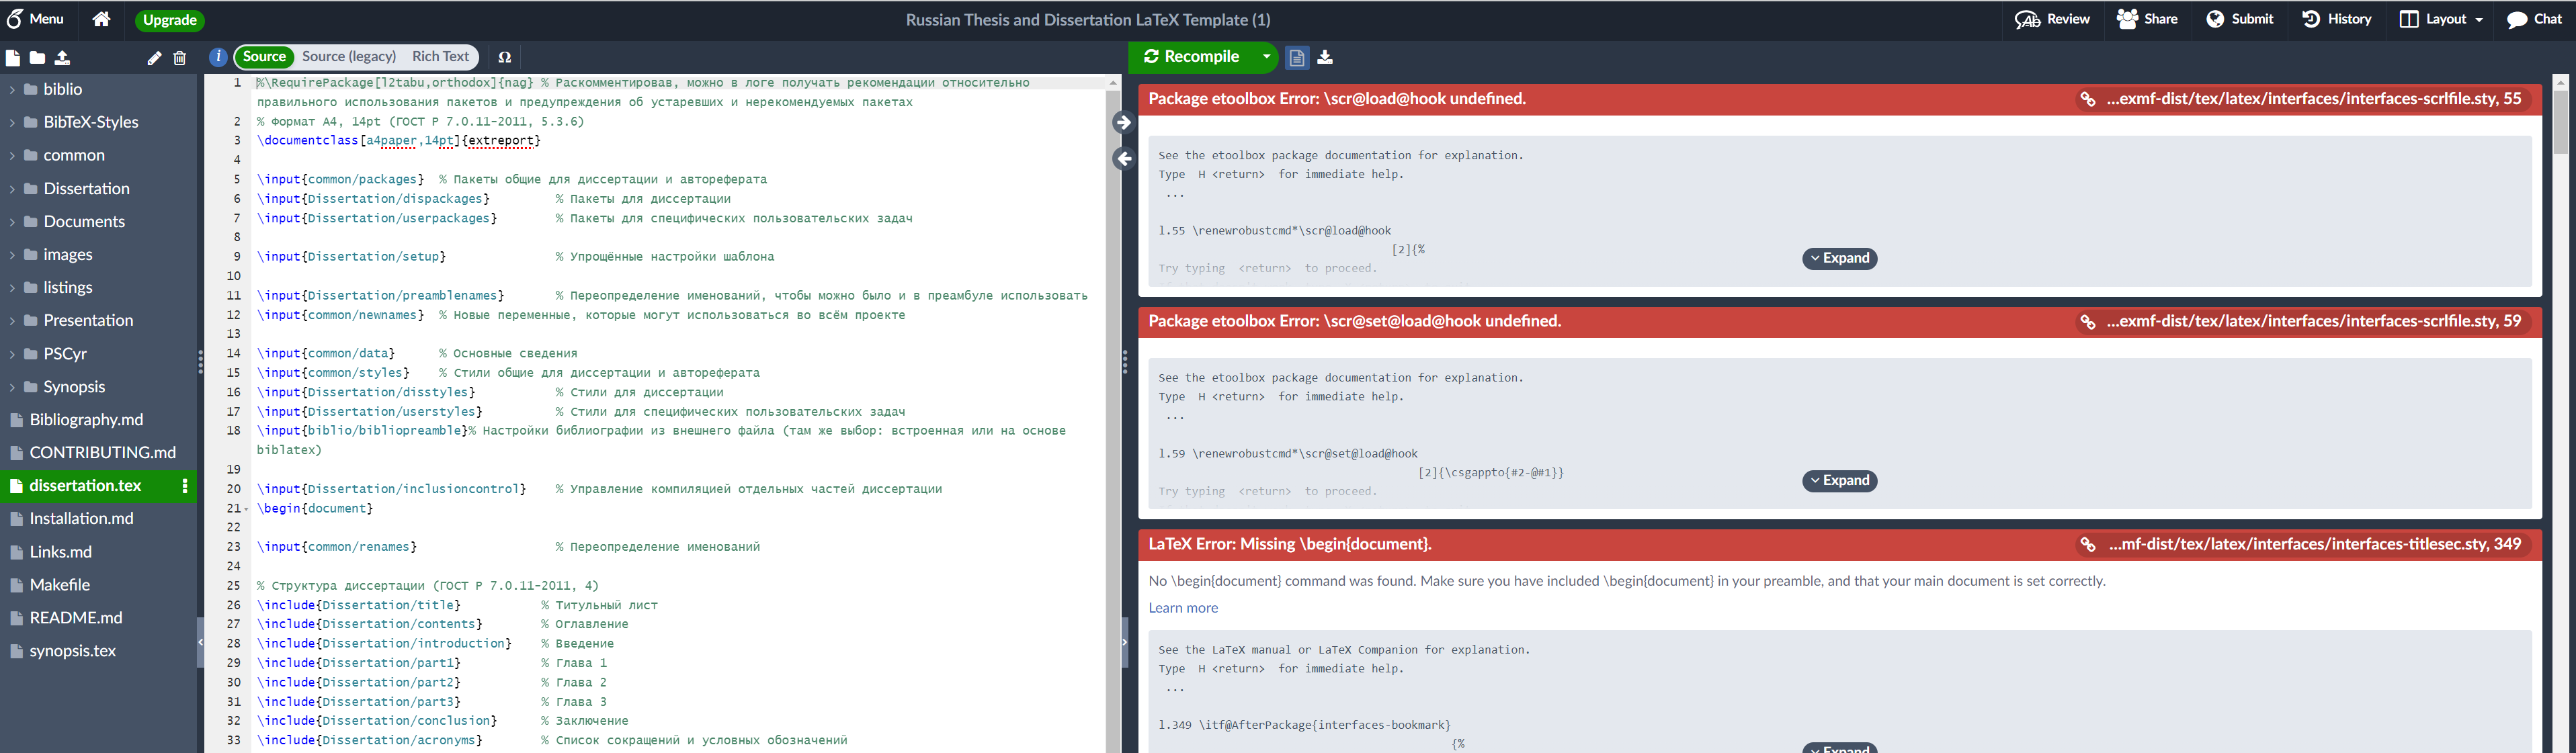Place cursor on \documentclass line 3

point(399,141)
